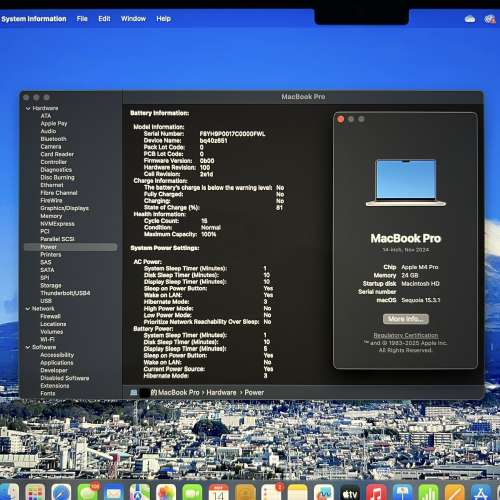Open the Mail app in the Dock

(113, 492)
